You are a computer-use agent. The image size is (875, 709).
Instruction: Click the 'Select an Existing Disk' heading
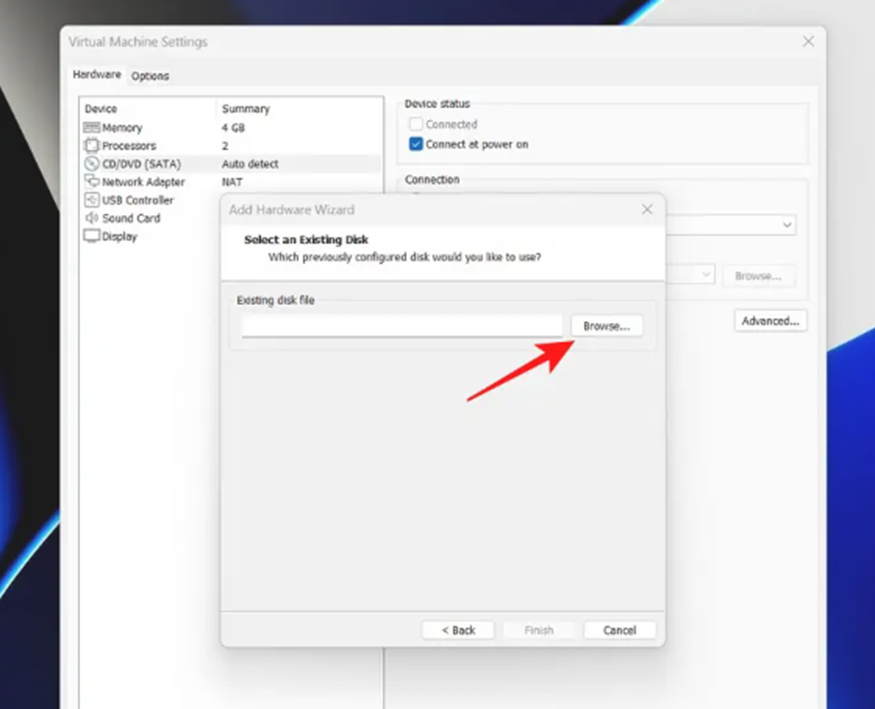tap(306, 240)
